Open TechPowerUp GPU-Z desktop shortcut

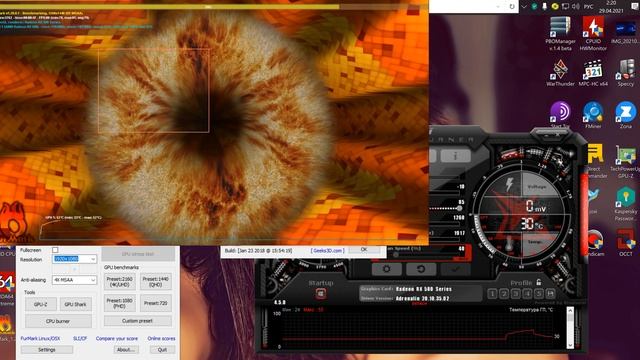(x=625, y=161)
